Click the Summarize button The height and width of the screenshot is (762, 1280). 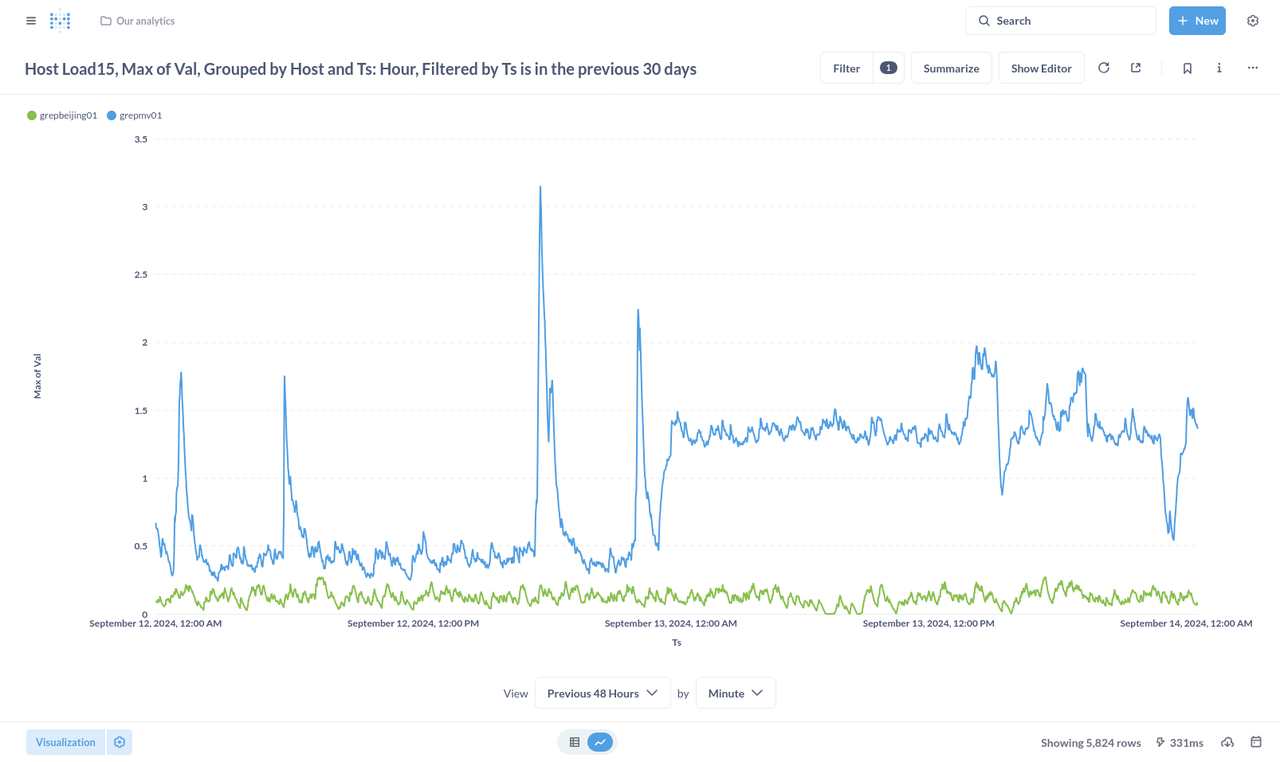click(x=951, y=67)
